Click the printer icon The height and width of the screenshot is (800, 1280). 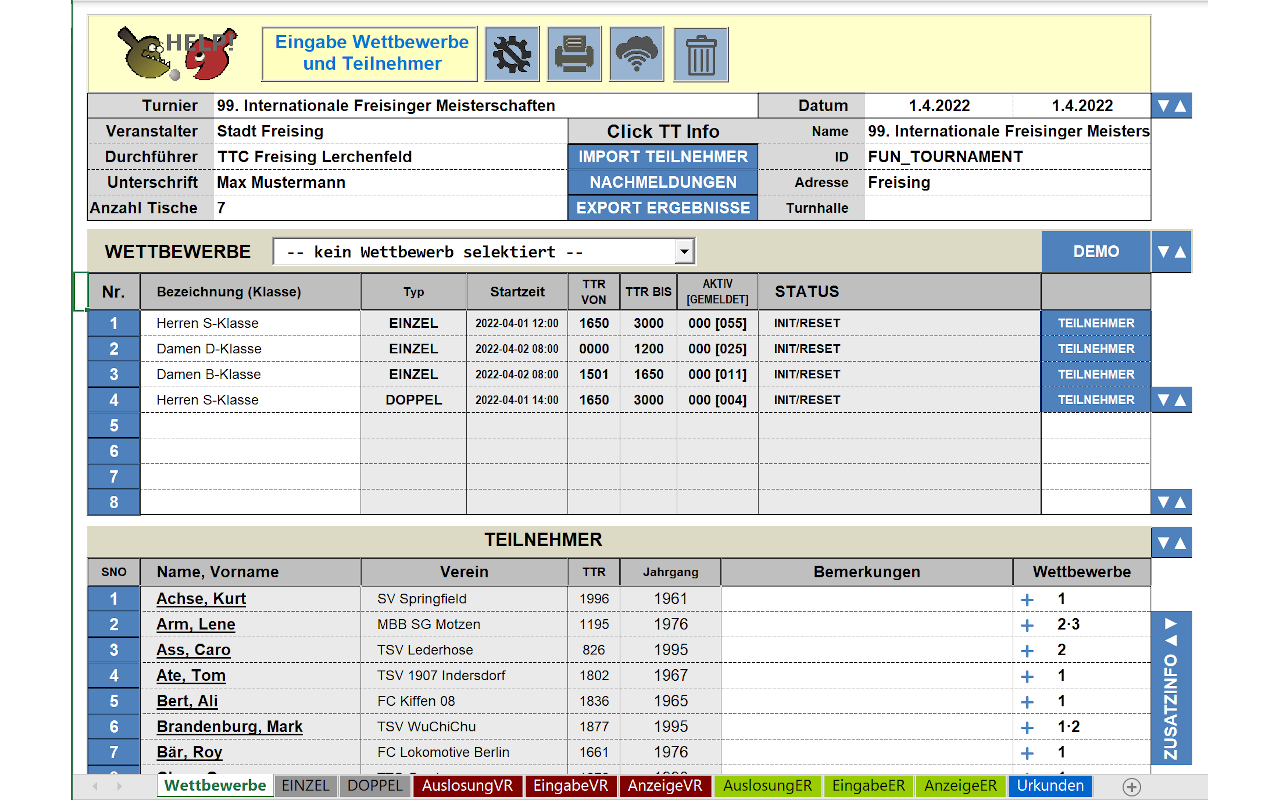point(574,54)
